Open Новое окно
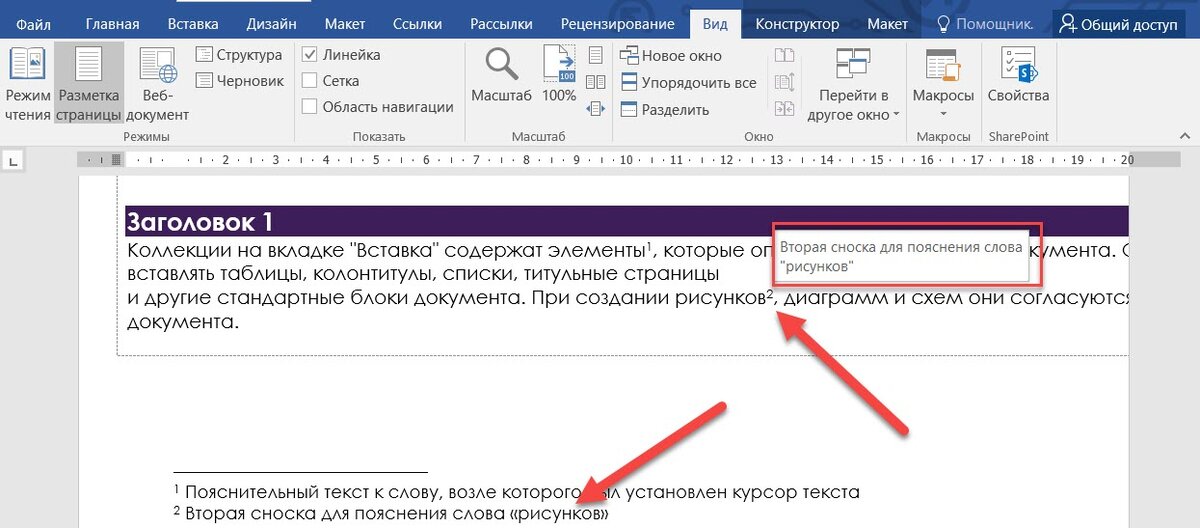The width and height of the screenshot is (1200, 528). pyautogui.click(x=671, y=56)
